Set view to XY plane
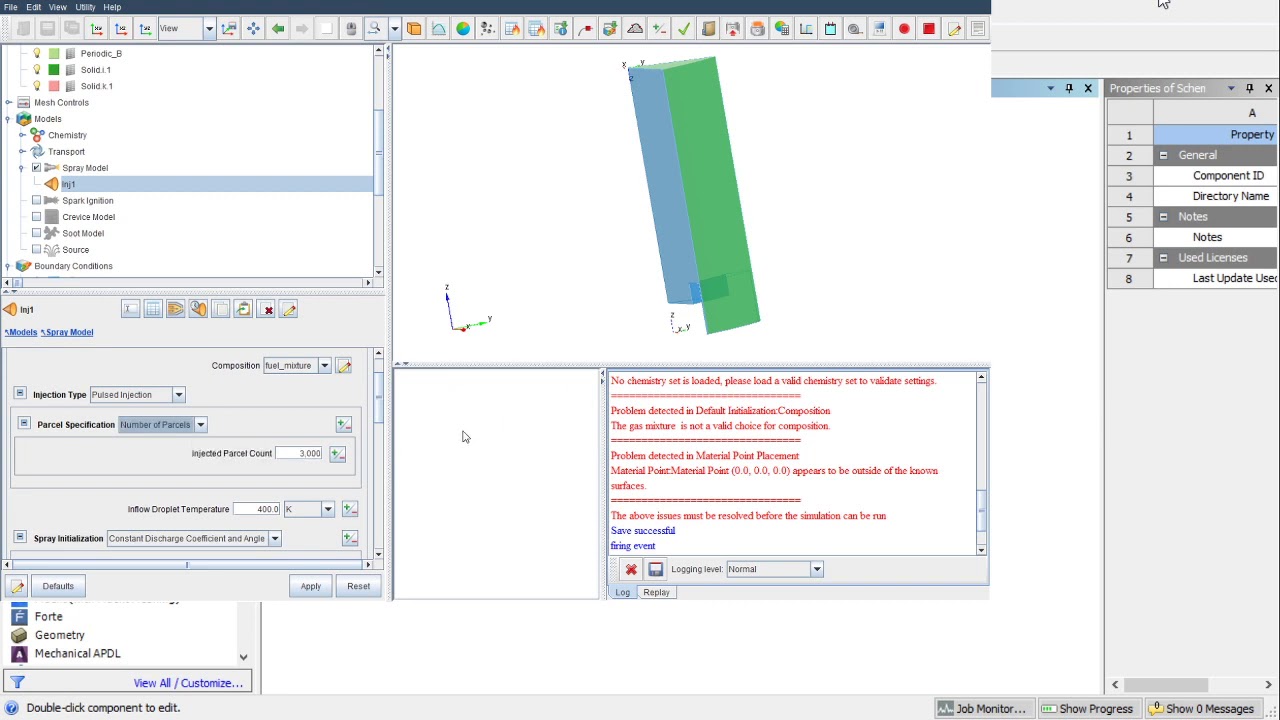Image resolution: width=1280 pixels, height=720 pixels. point(96,29)
